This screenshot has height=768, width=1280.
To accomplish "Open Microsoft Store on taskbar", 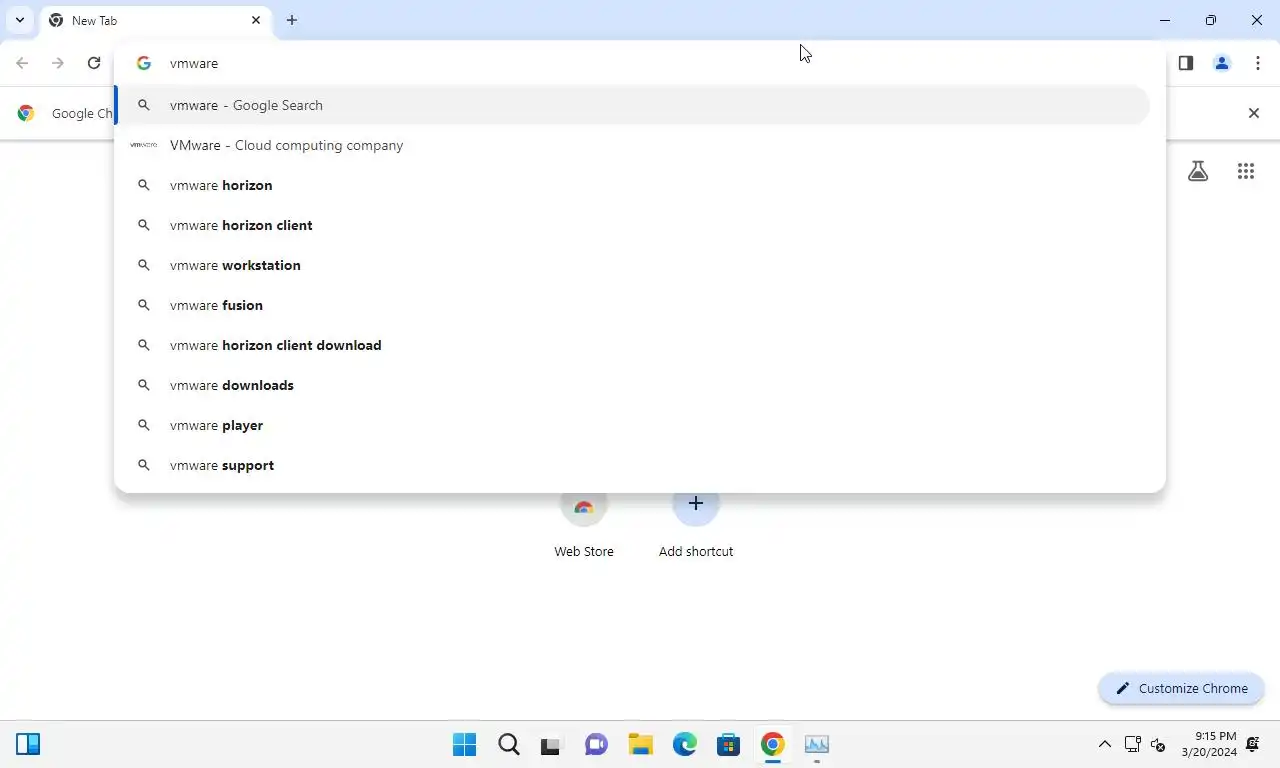I will point(729,744).
